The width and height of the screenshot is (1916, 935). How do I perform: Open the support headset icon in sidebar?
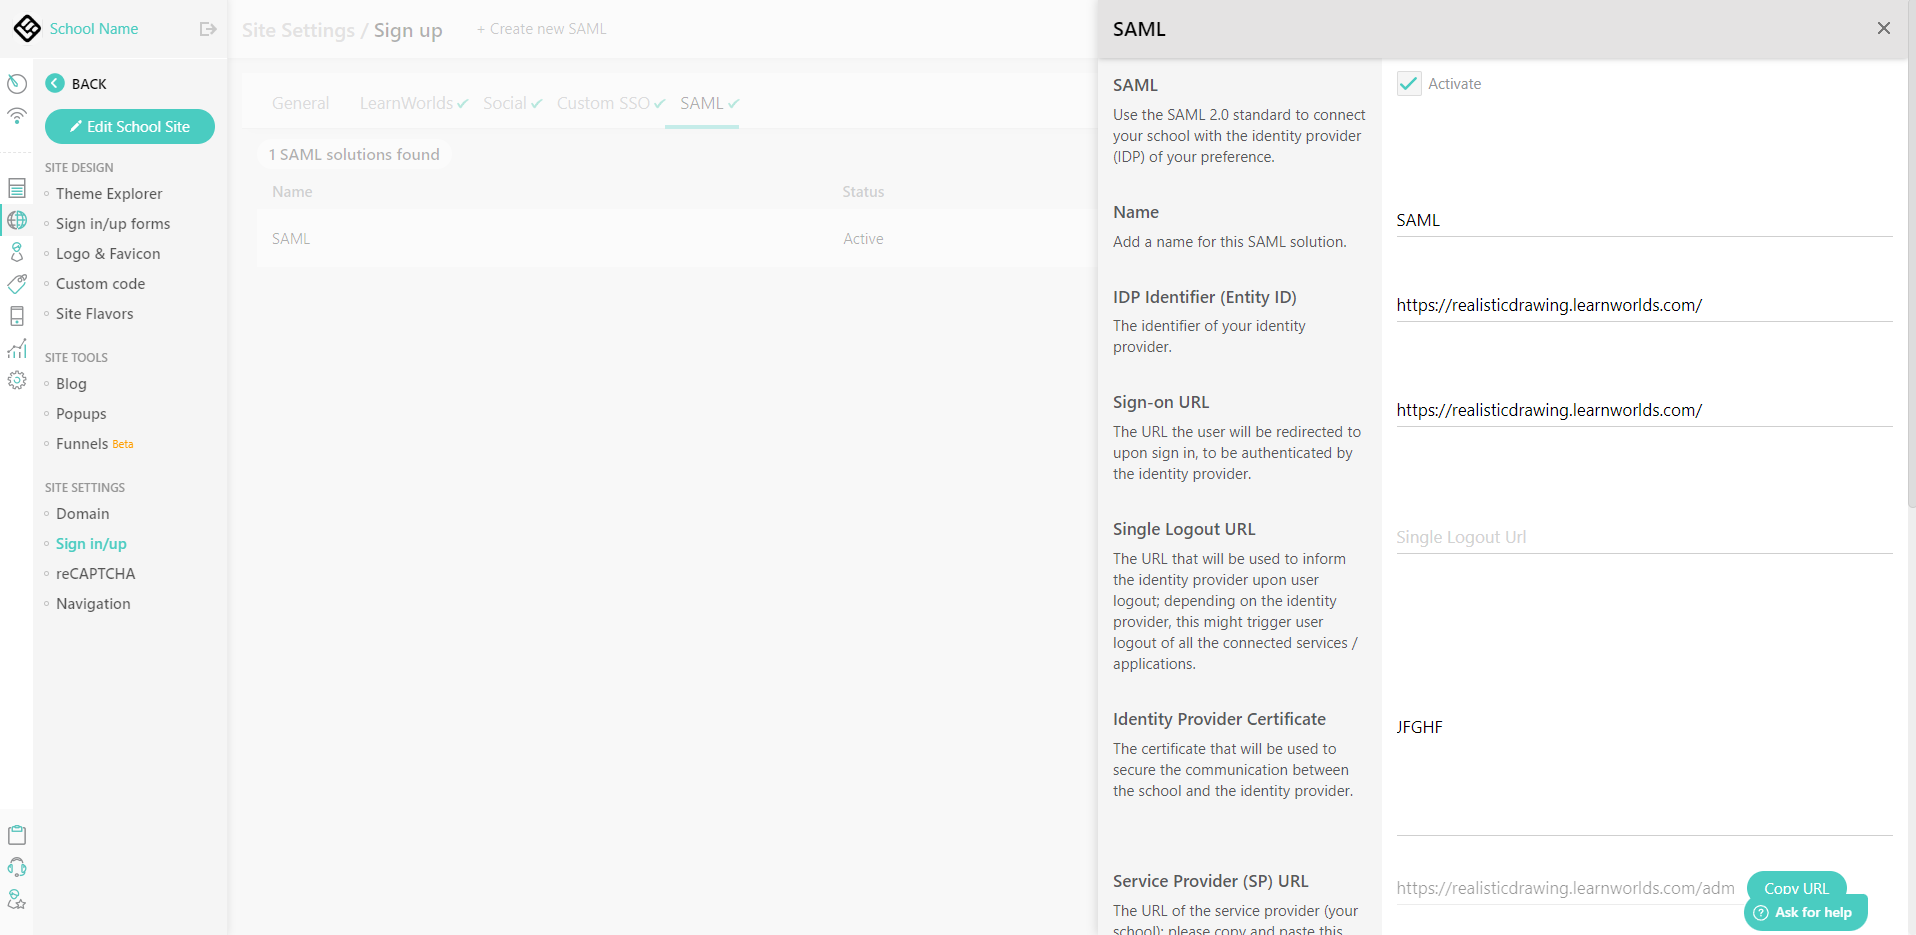17,867
